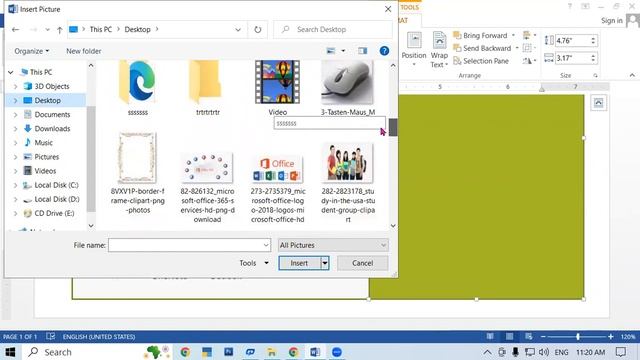Open the All Pictures file type dropdown
Screen dimensions: 640x360
(333, 245)
